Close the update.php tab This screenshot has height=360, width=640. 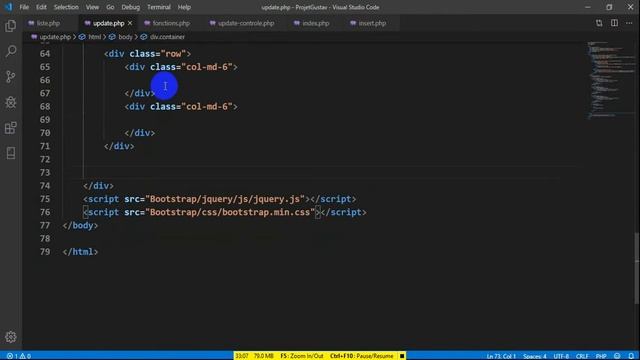130,23
